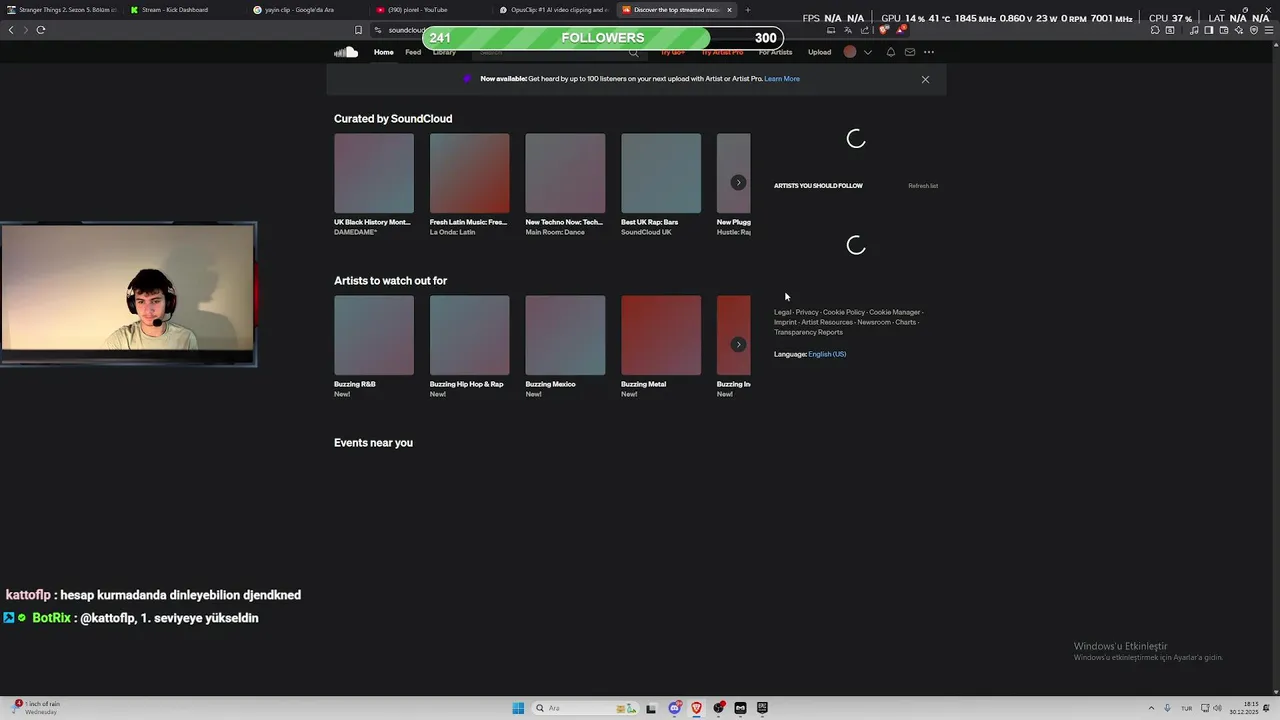Click Refresh list for artists
Screen dimensions: 1280x720
(x=923, y=186)
